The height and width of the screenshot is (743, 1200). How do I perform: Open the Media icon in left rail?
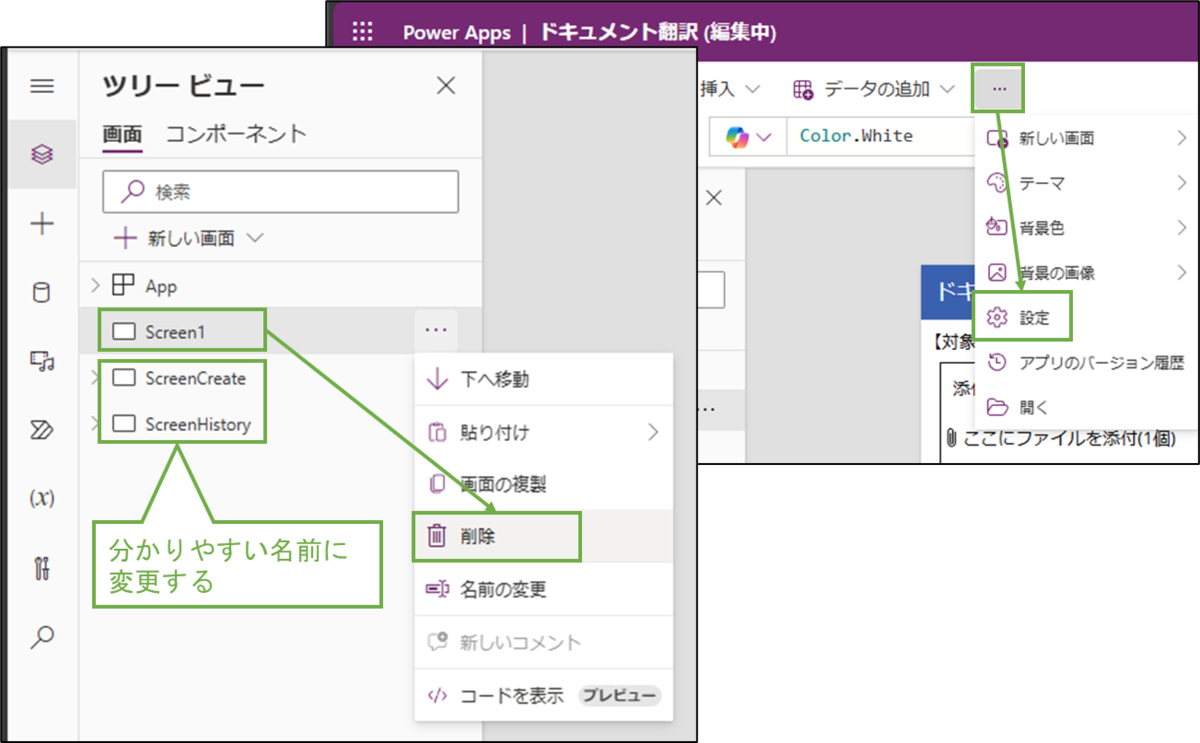point(42,361)
